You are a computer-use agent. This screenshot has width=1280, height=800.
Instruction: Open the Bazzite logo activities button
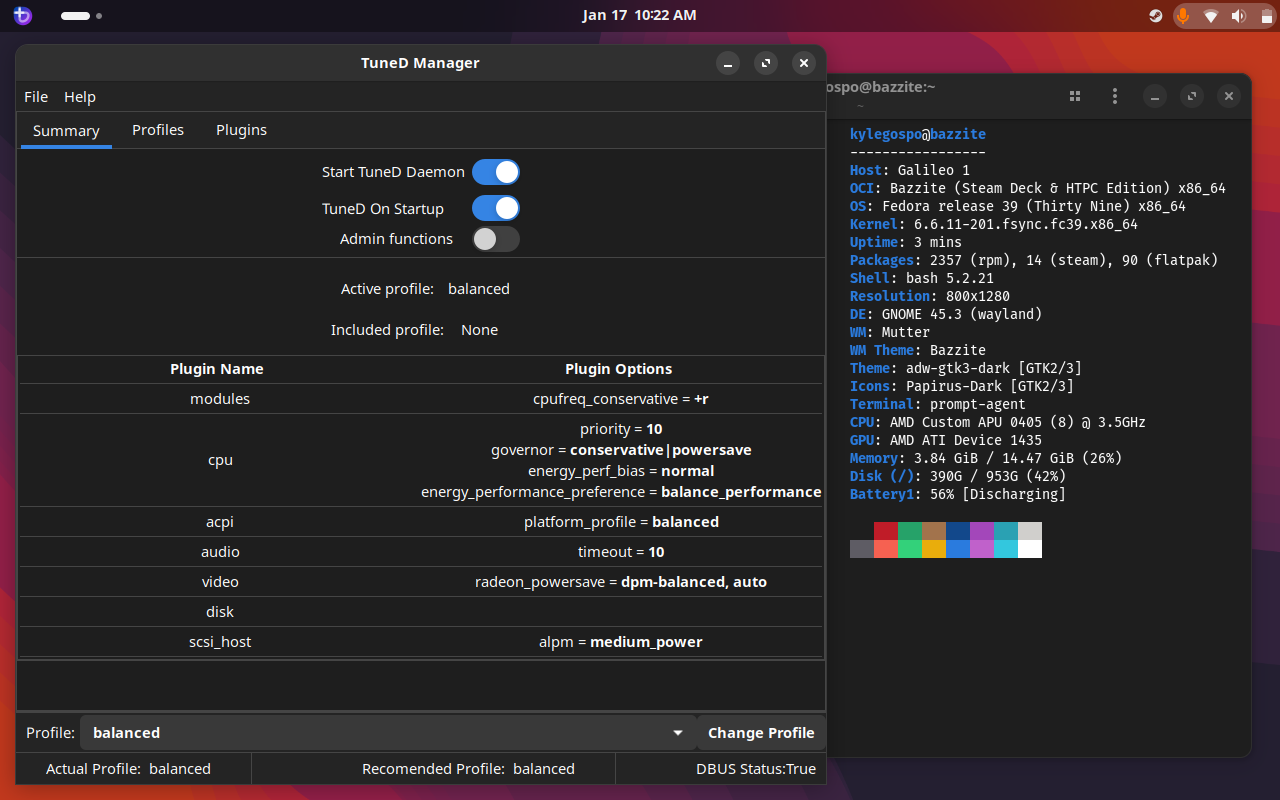point(22,16)
